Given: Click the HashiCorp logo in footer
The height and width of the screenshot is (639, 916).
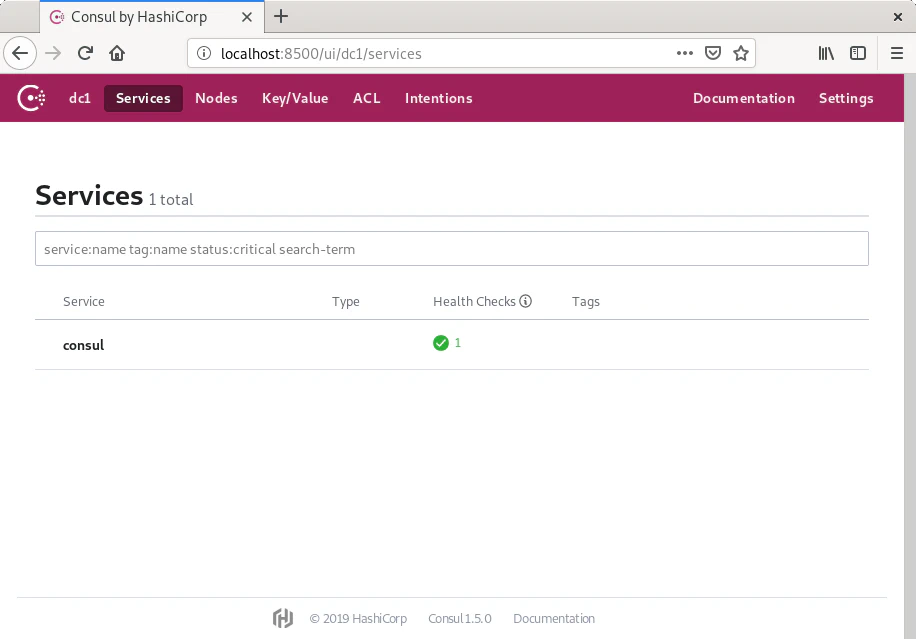Looking at the screenshot, I should [x=283, y=618].
